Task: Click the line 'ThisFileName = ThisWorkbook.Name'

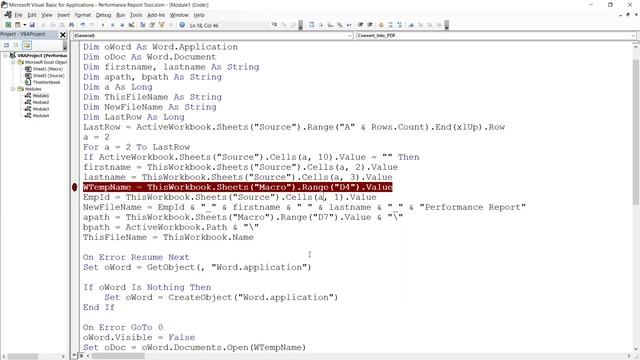Action: 168,237
